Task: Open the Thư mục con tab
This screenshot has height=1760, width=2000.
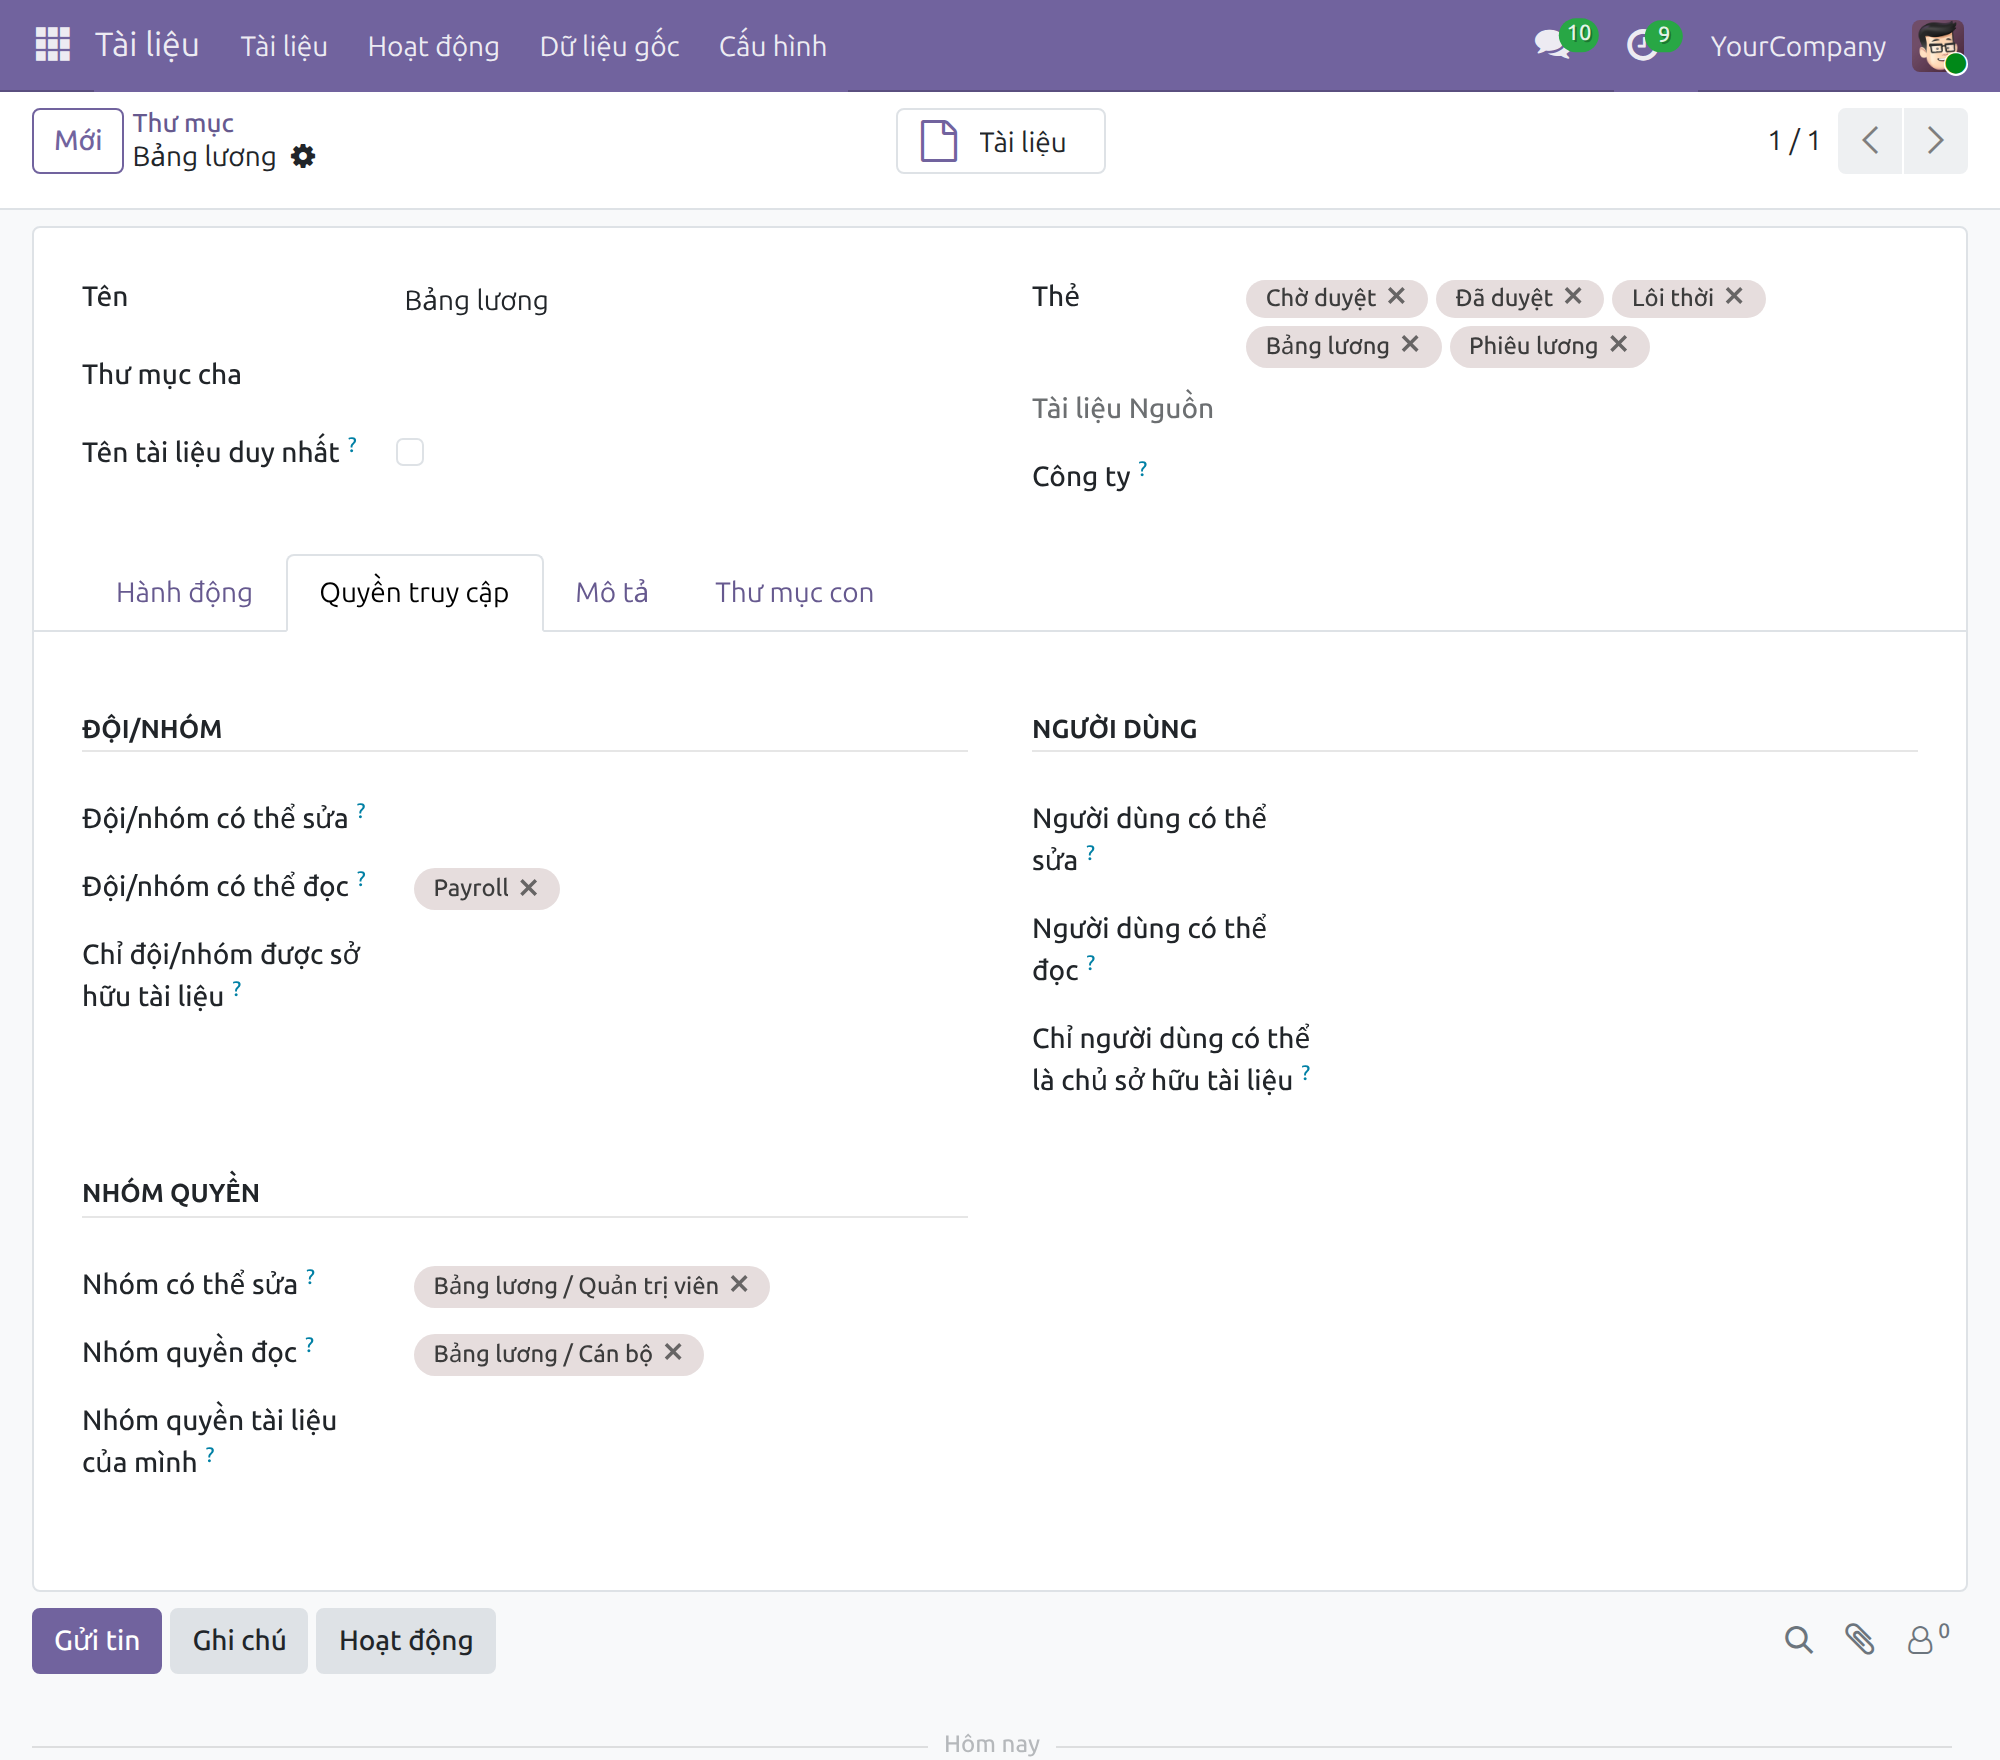Action: tap(794, 593)
